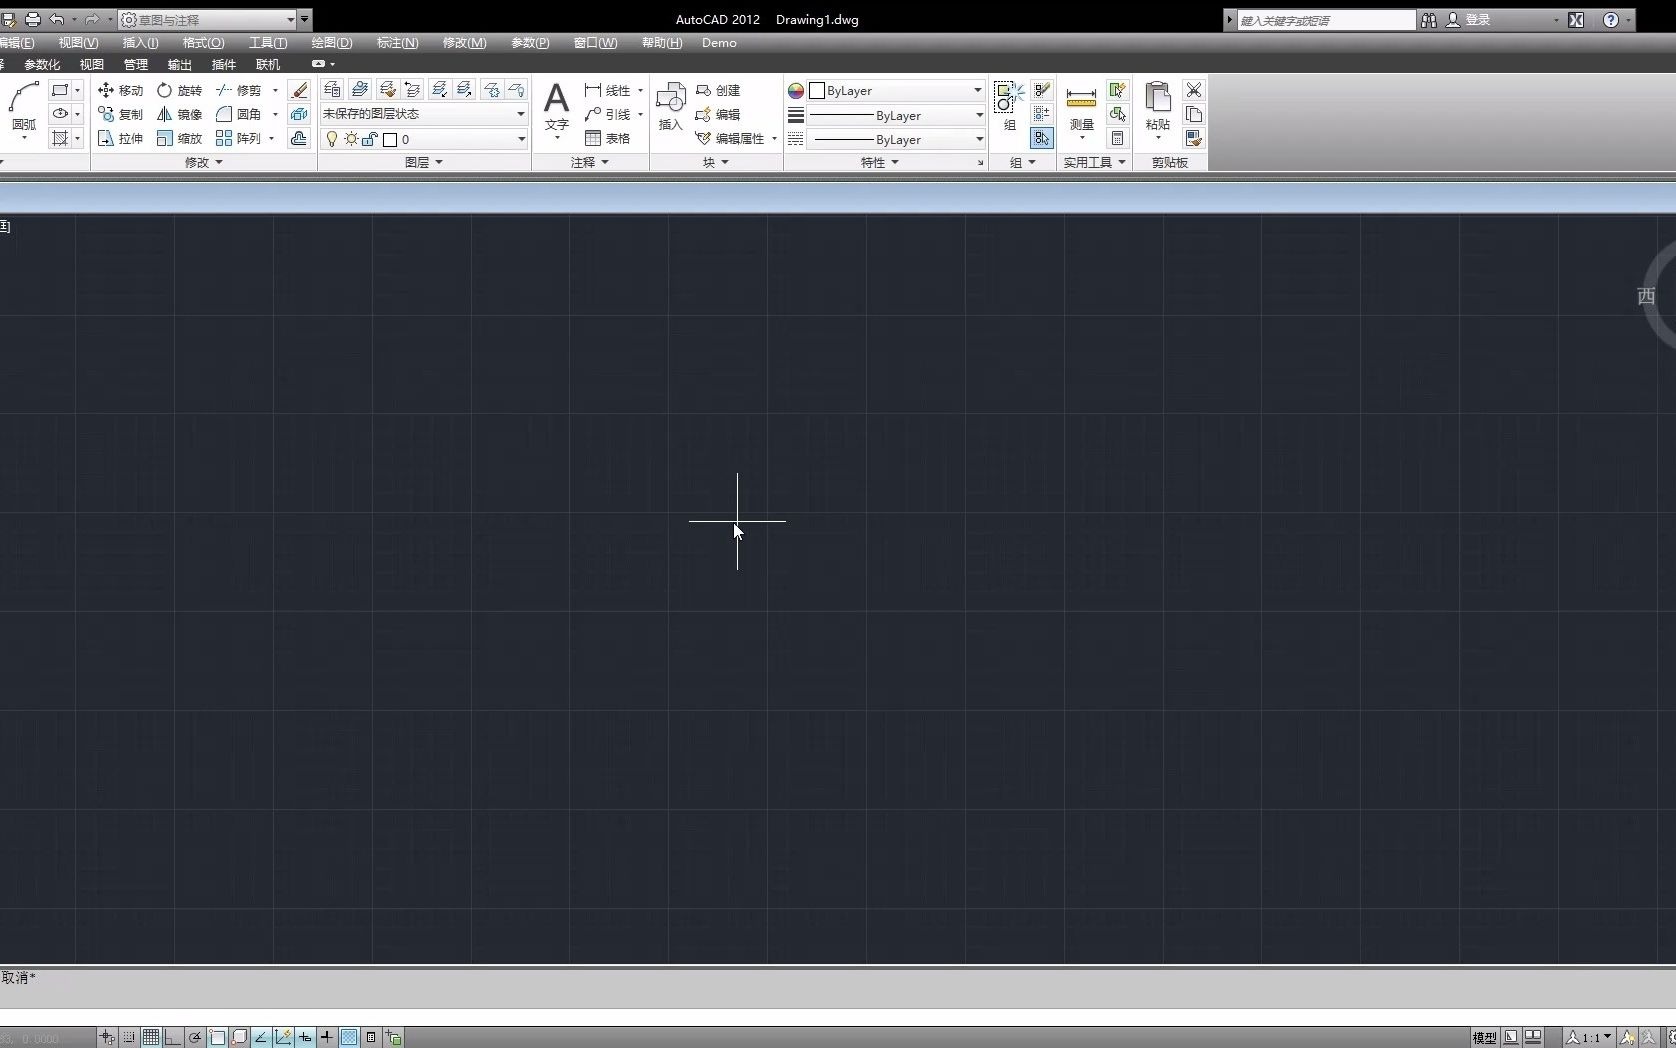The height and width of the screenshot is (1048, 1676).
Task: Click 登录 (Sign In) button
Action: [1468, 19]
